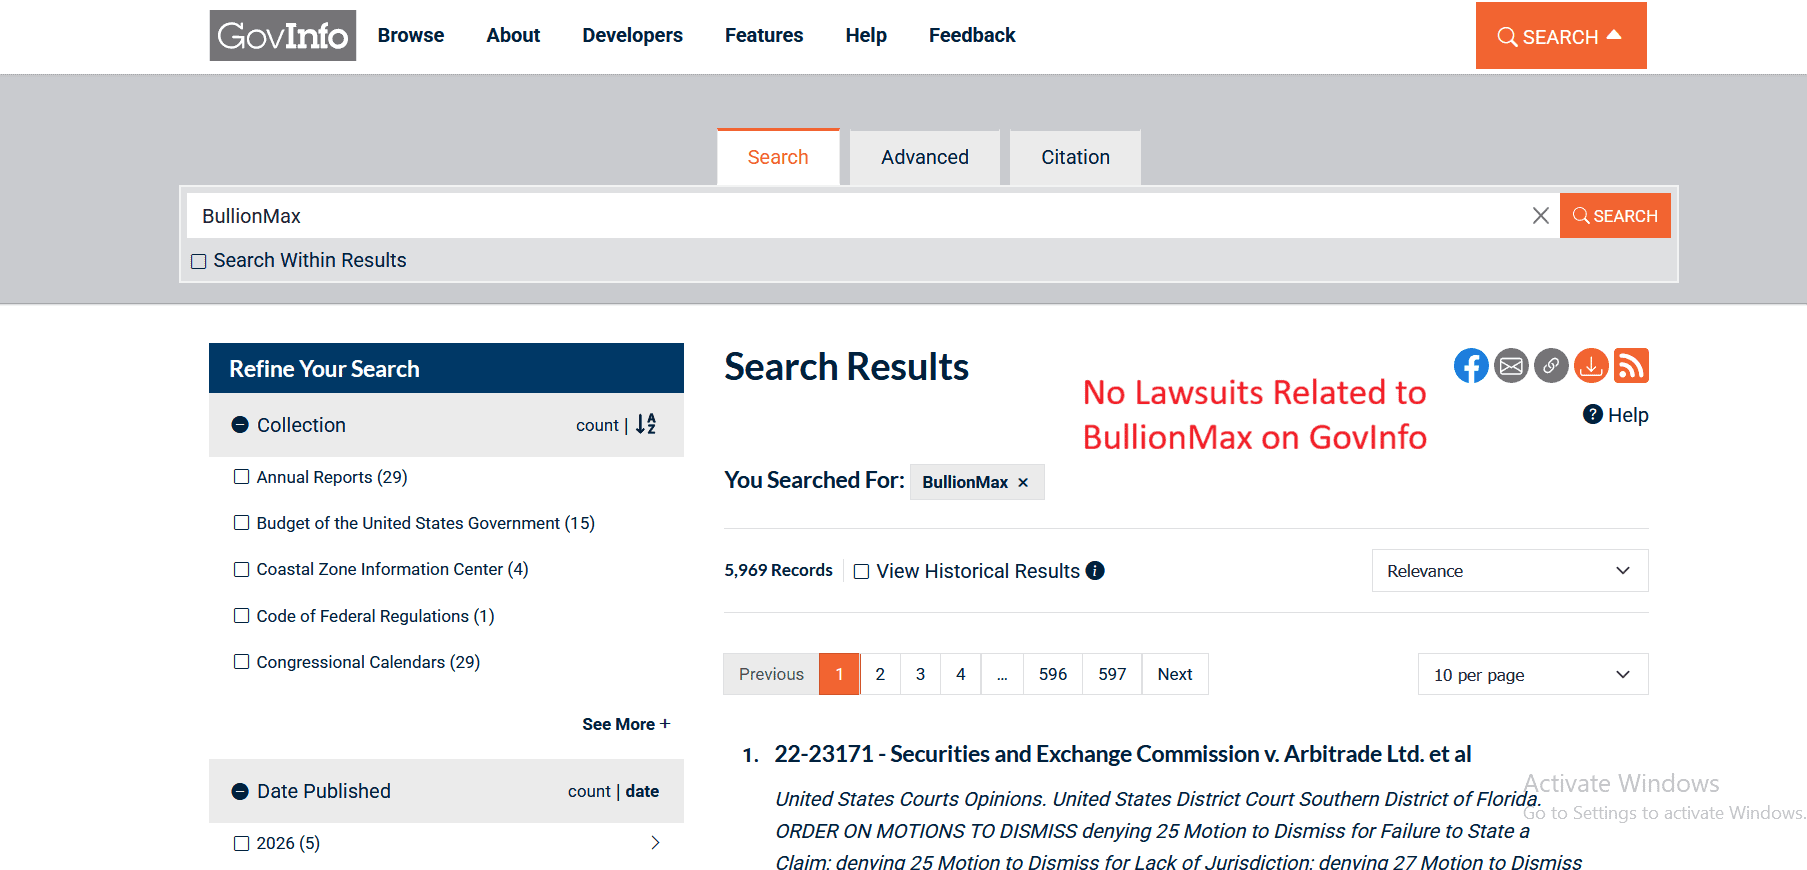Go to results page 2
Screen dimensions: 1807x870
(880, 674)
